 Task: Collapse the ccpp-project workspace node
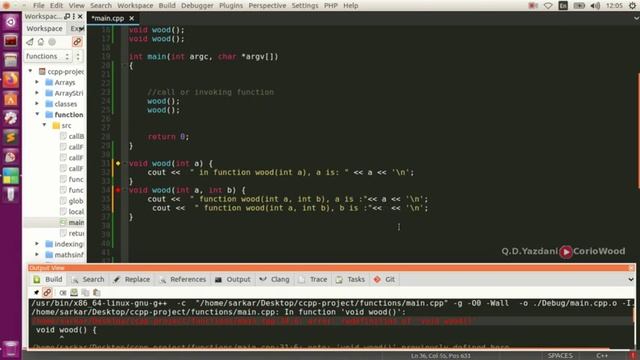(30, 71)
